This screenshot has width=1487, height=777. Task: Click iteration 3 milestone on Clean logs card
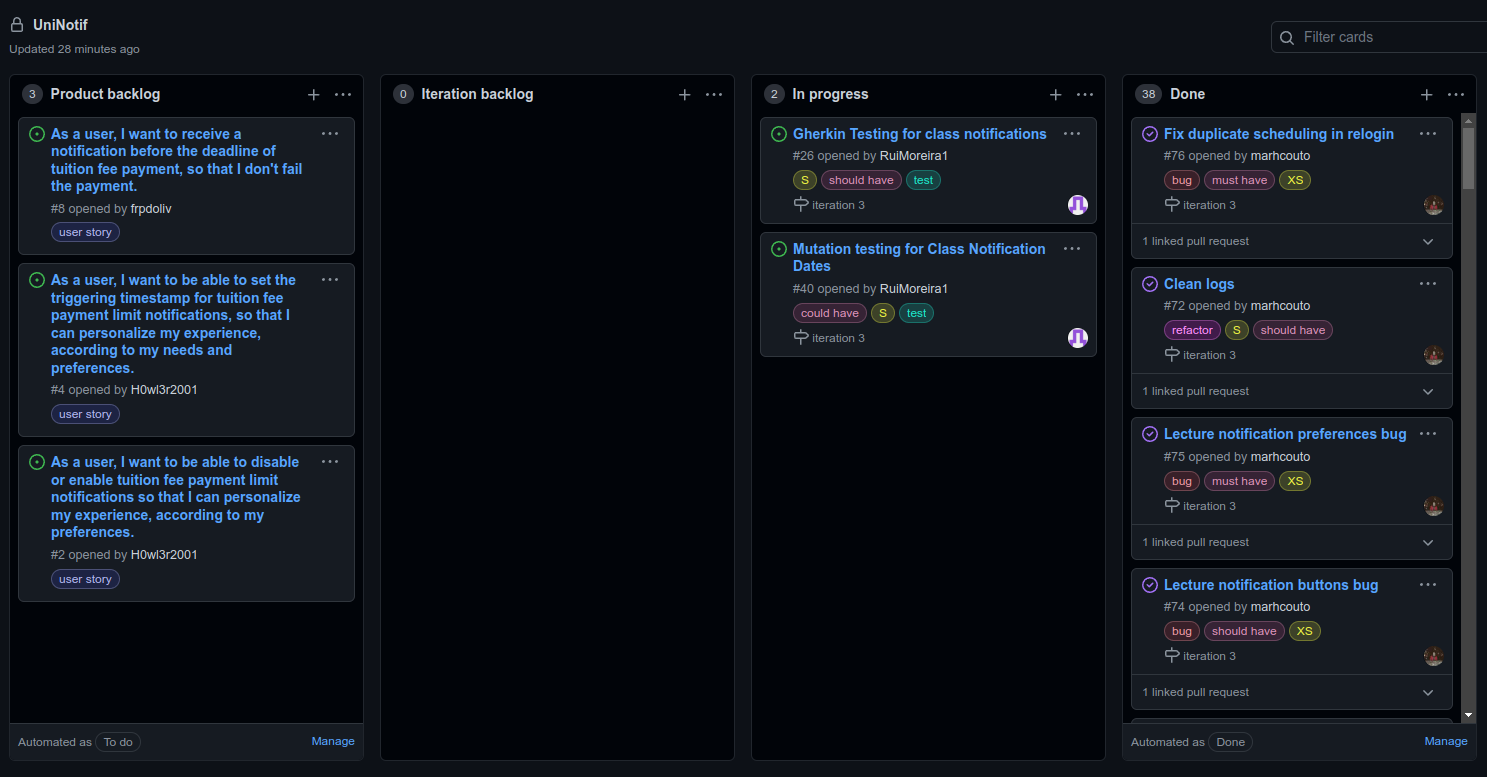click(1208, 355)
